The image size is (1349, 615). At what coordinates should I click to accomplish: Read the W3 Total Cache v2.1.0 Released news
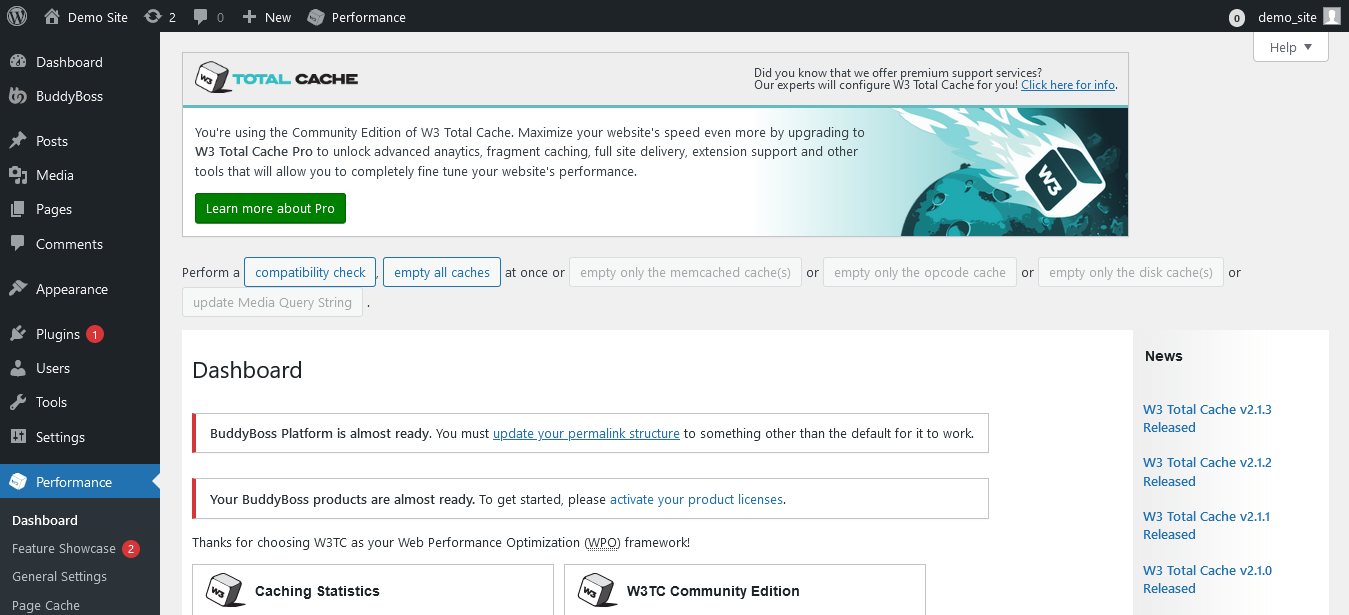pos(1207,579)
